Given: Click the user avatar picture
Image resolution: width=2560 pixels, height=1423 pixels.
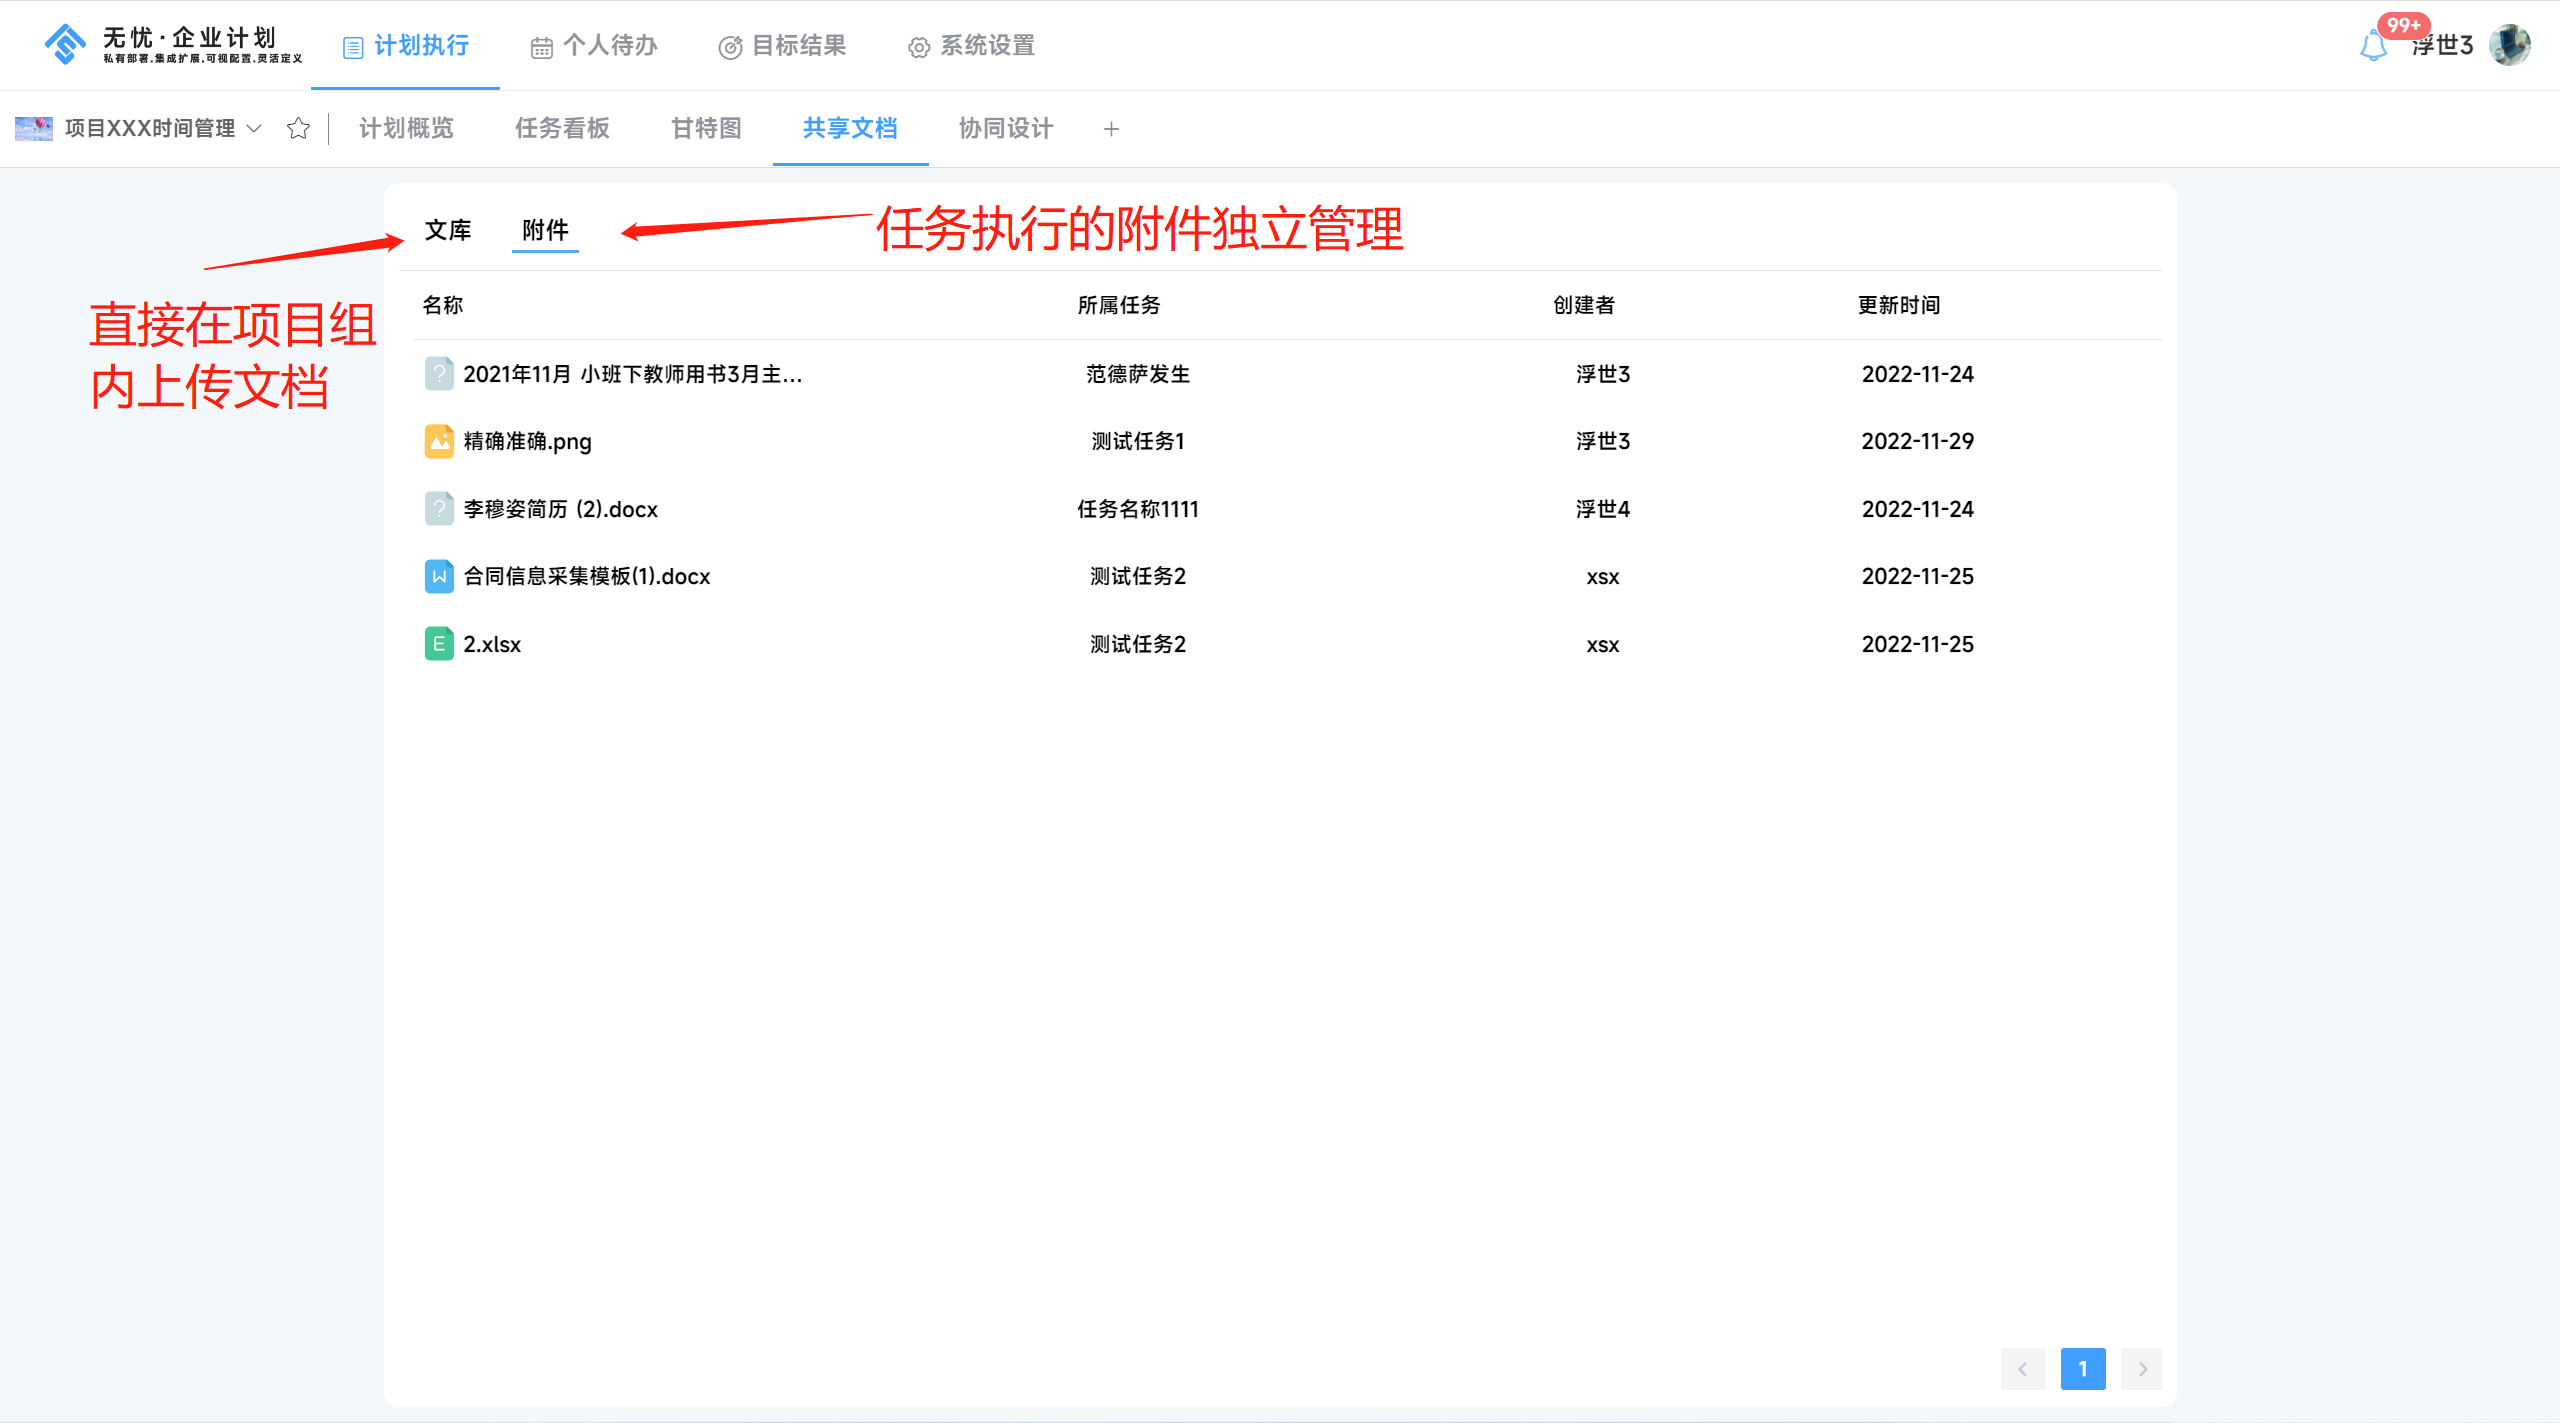Looking at the screenshot, I should [x=2510, y=45].
